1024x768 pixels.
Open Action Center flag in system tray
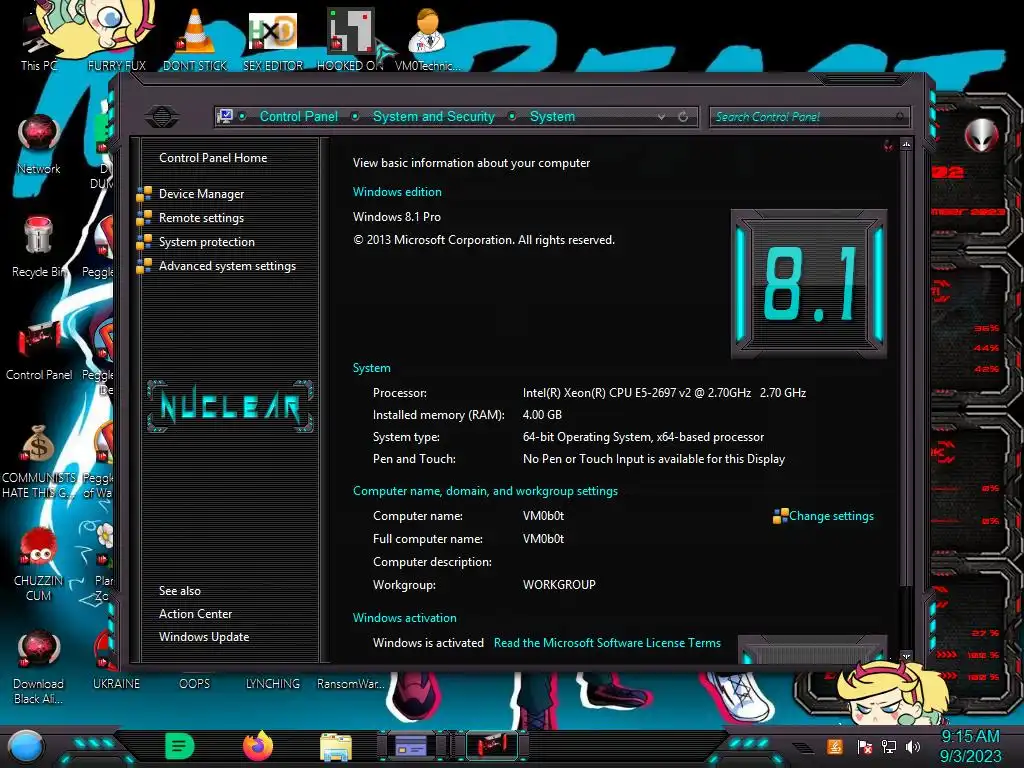865,746
